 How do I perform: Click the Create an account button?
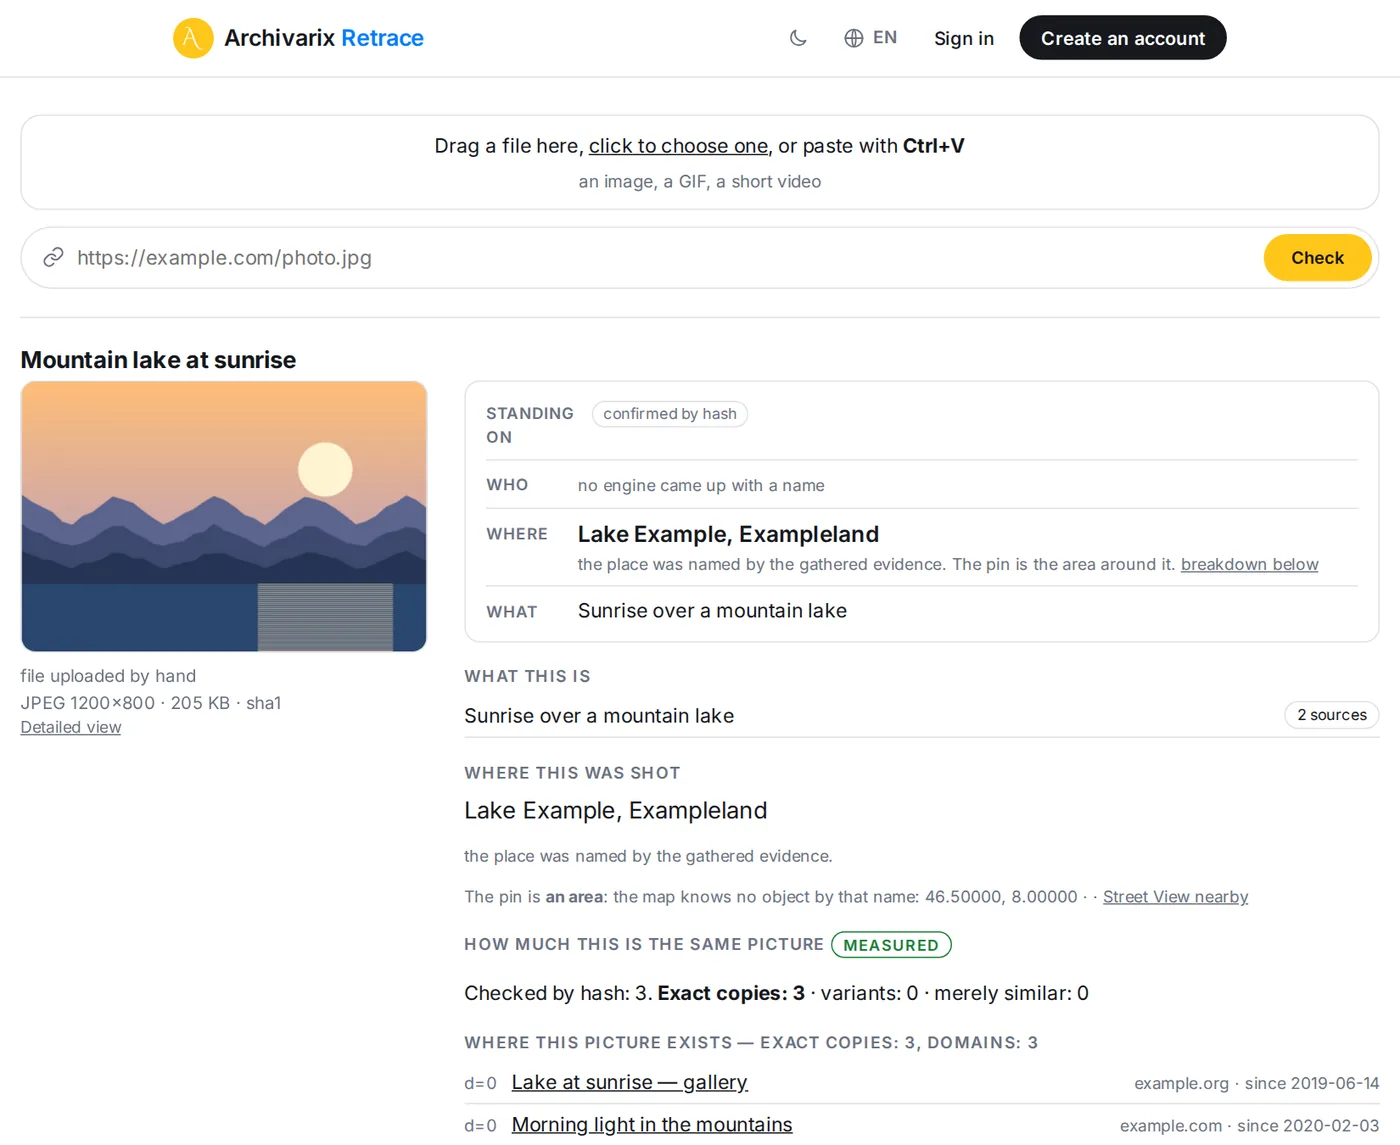tap(1123, 38)
